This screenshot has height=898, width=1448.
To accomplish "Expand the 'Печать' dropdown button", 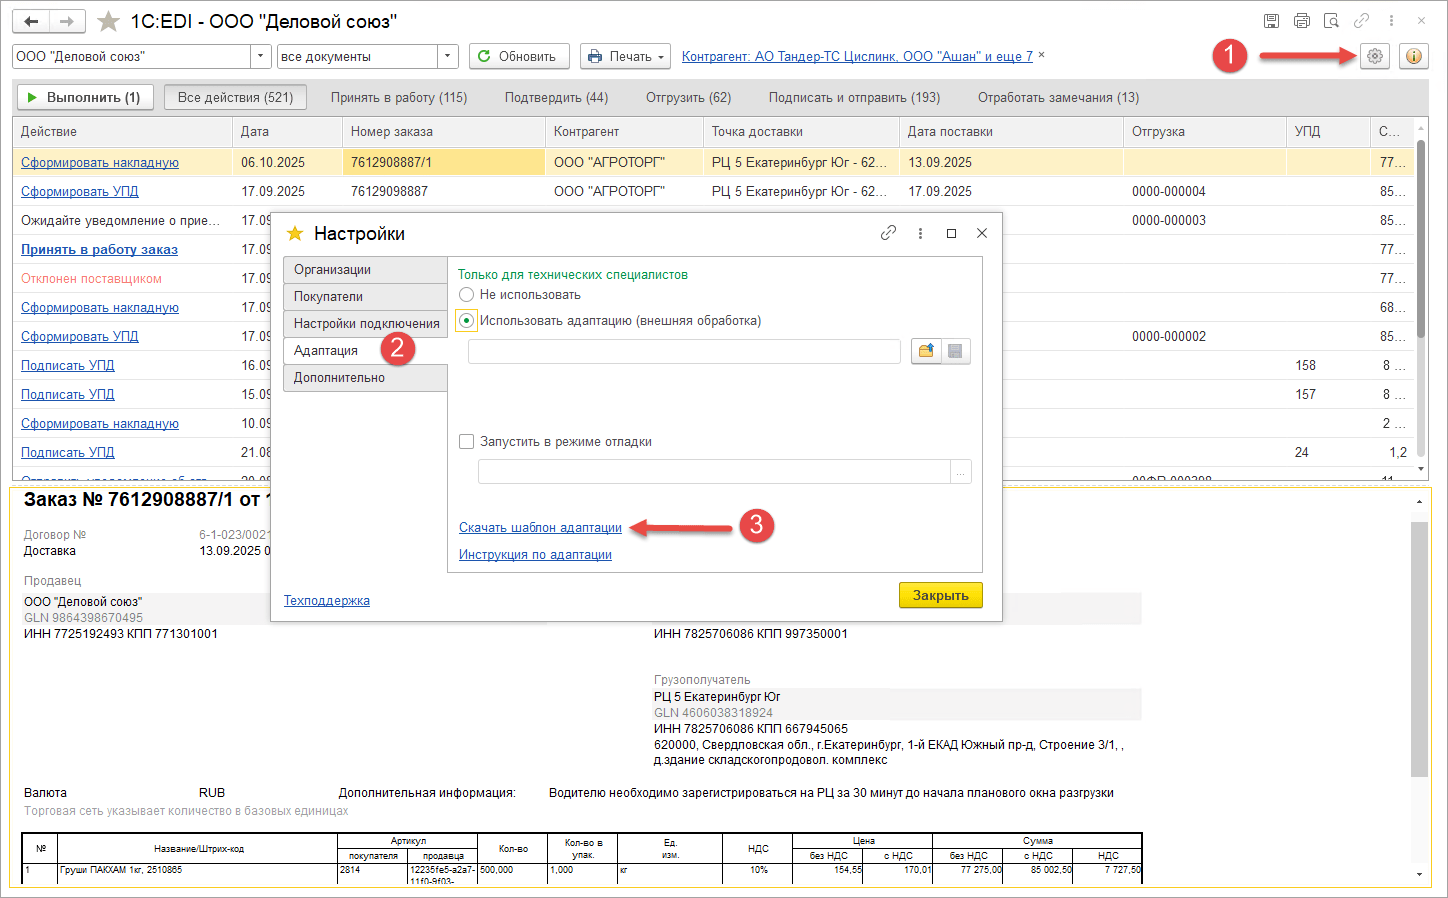I will [x=625, y=57].
